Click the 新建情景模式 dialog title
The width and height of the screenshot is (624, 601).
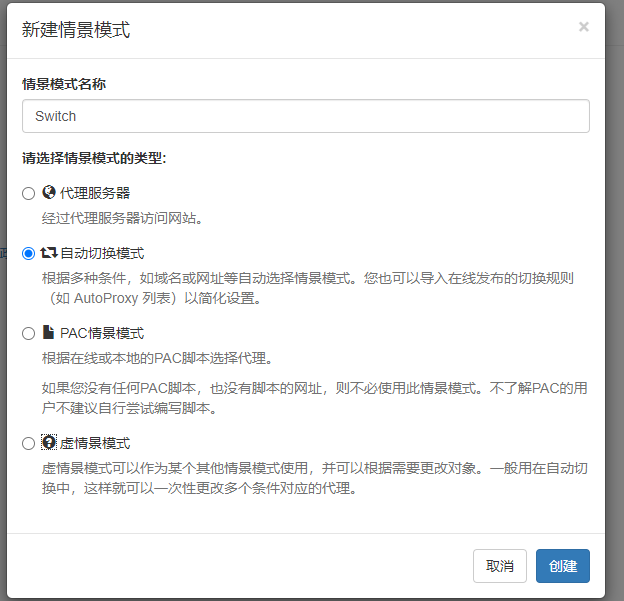76,30
